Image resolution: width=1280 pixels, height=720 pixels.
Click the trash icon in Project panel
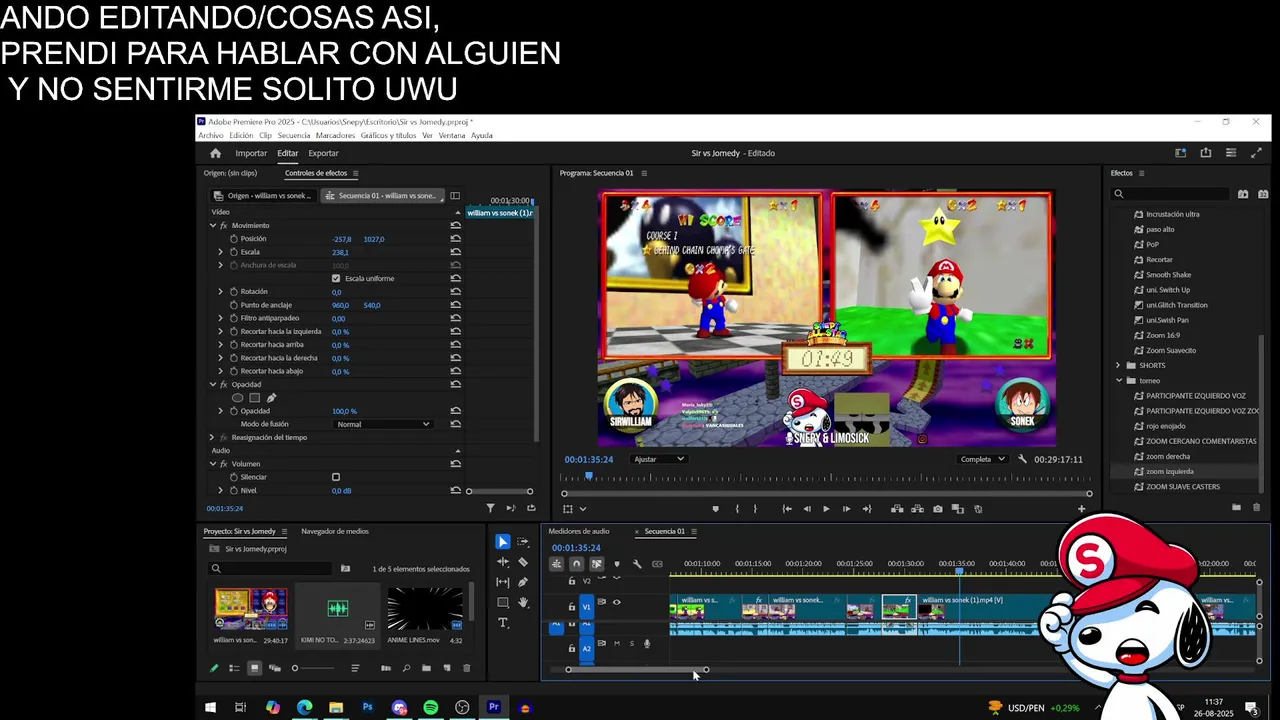466,668
